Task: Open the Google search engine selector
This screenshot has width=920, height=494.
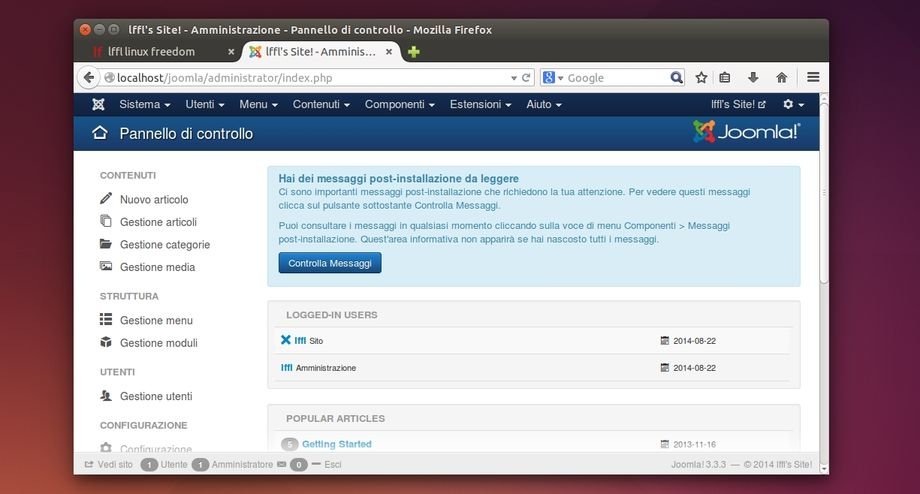Action: (x=553, y=77)
